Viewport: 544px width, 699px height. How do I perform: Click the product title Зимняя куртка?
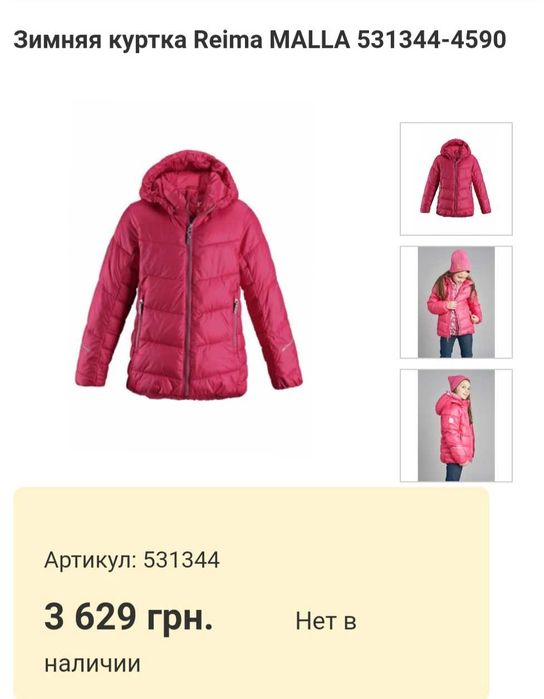[100, 40]
